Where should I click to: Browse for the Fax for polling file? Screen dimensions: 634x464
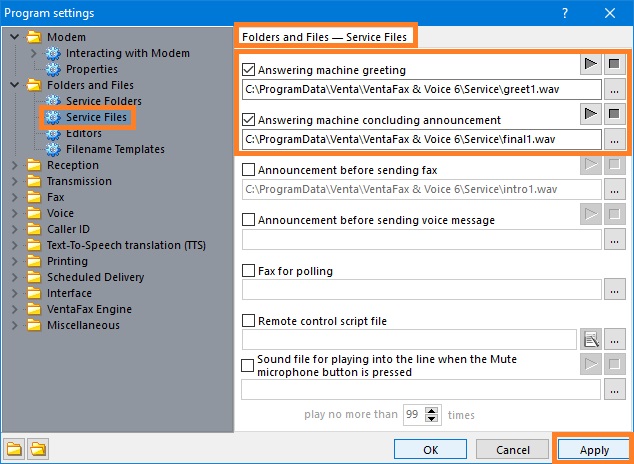[615, 290]
